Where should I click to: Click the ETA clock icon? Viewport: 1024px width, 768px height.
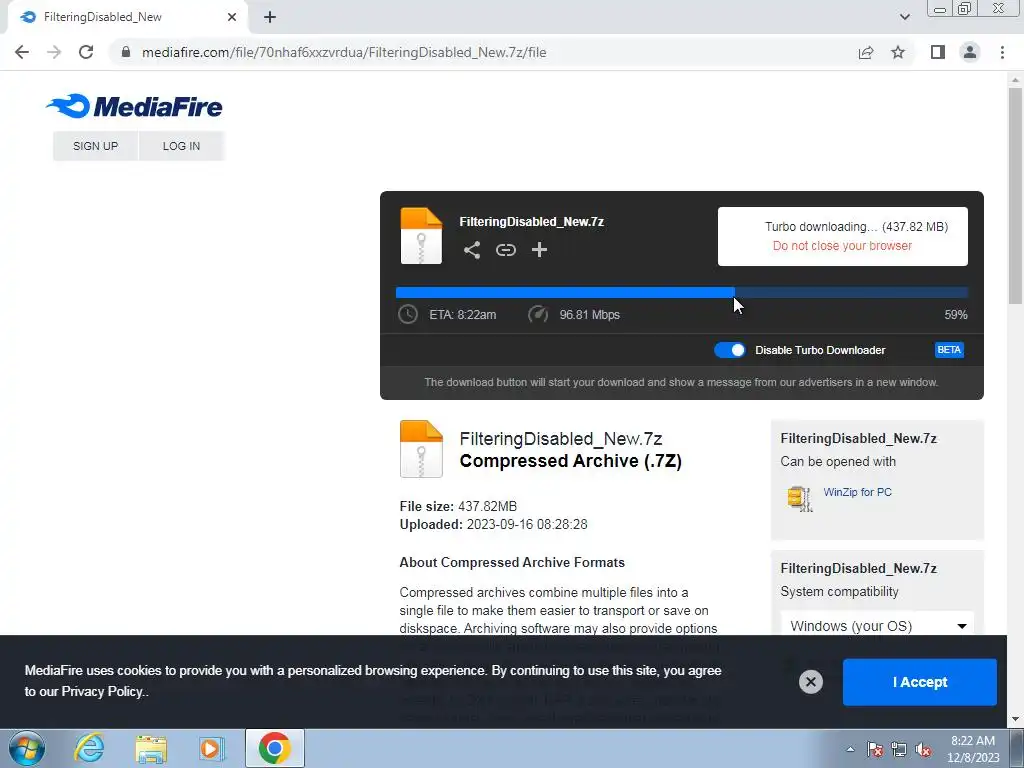(408, 314)
